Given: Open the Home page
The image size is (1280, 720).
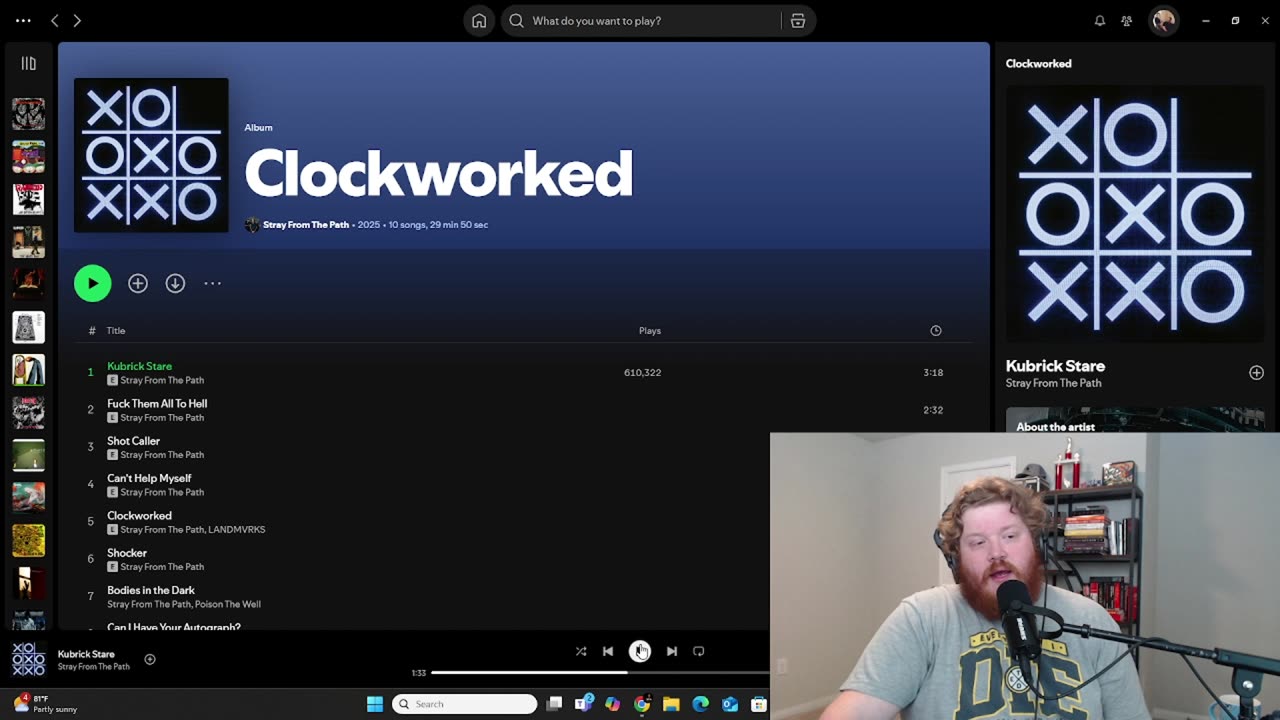Looking at the screenshot, I should click(x=479, y=21).
